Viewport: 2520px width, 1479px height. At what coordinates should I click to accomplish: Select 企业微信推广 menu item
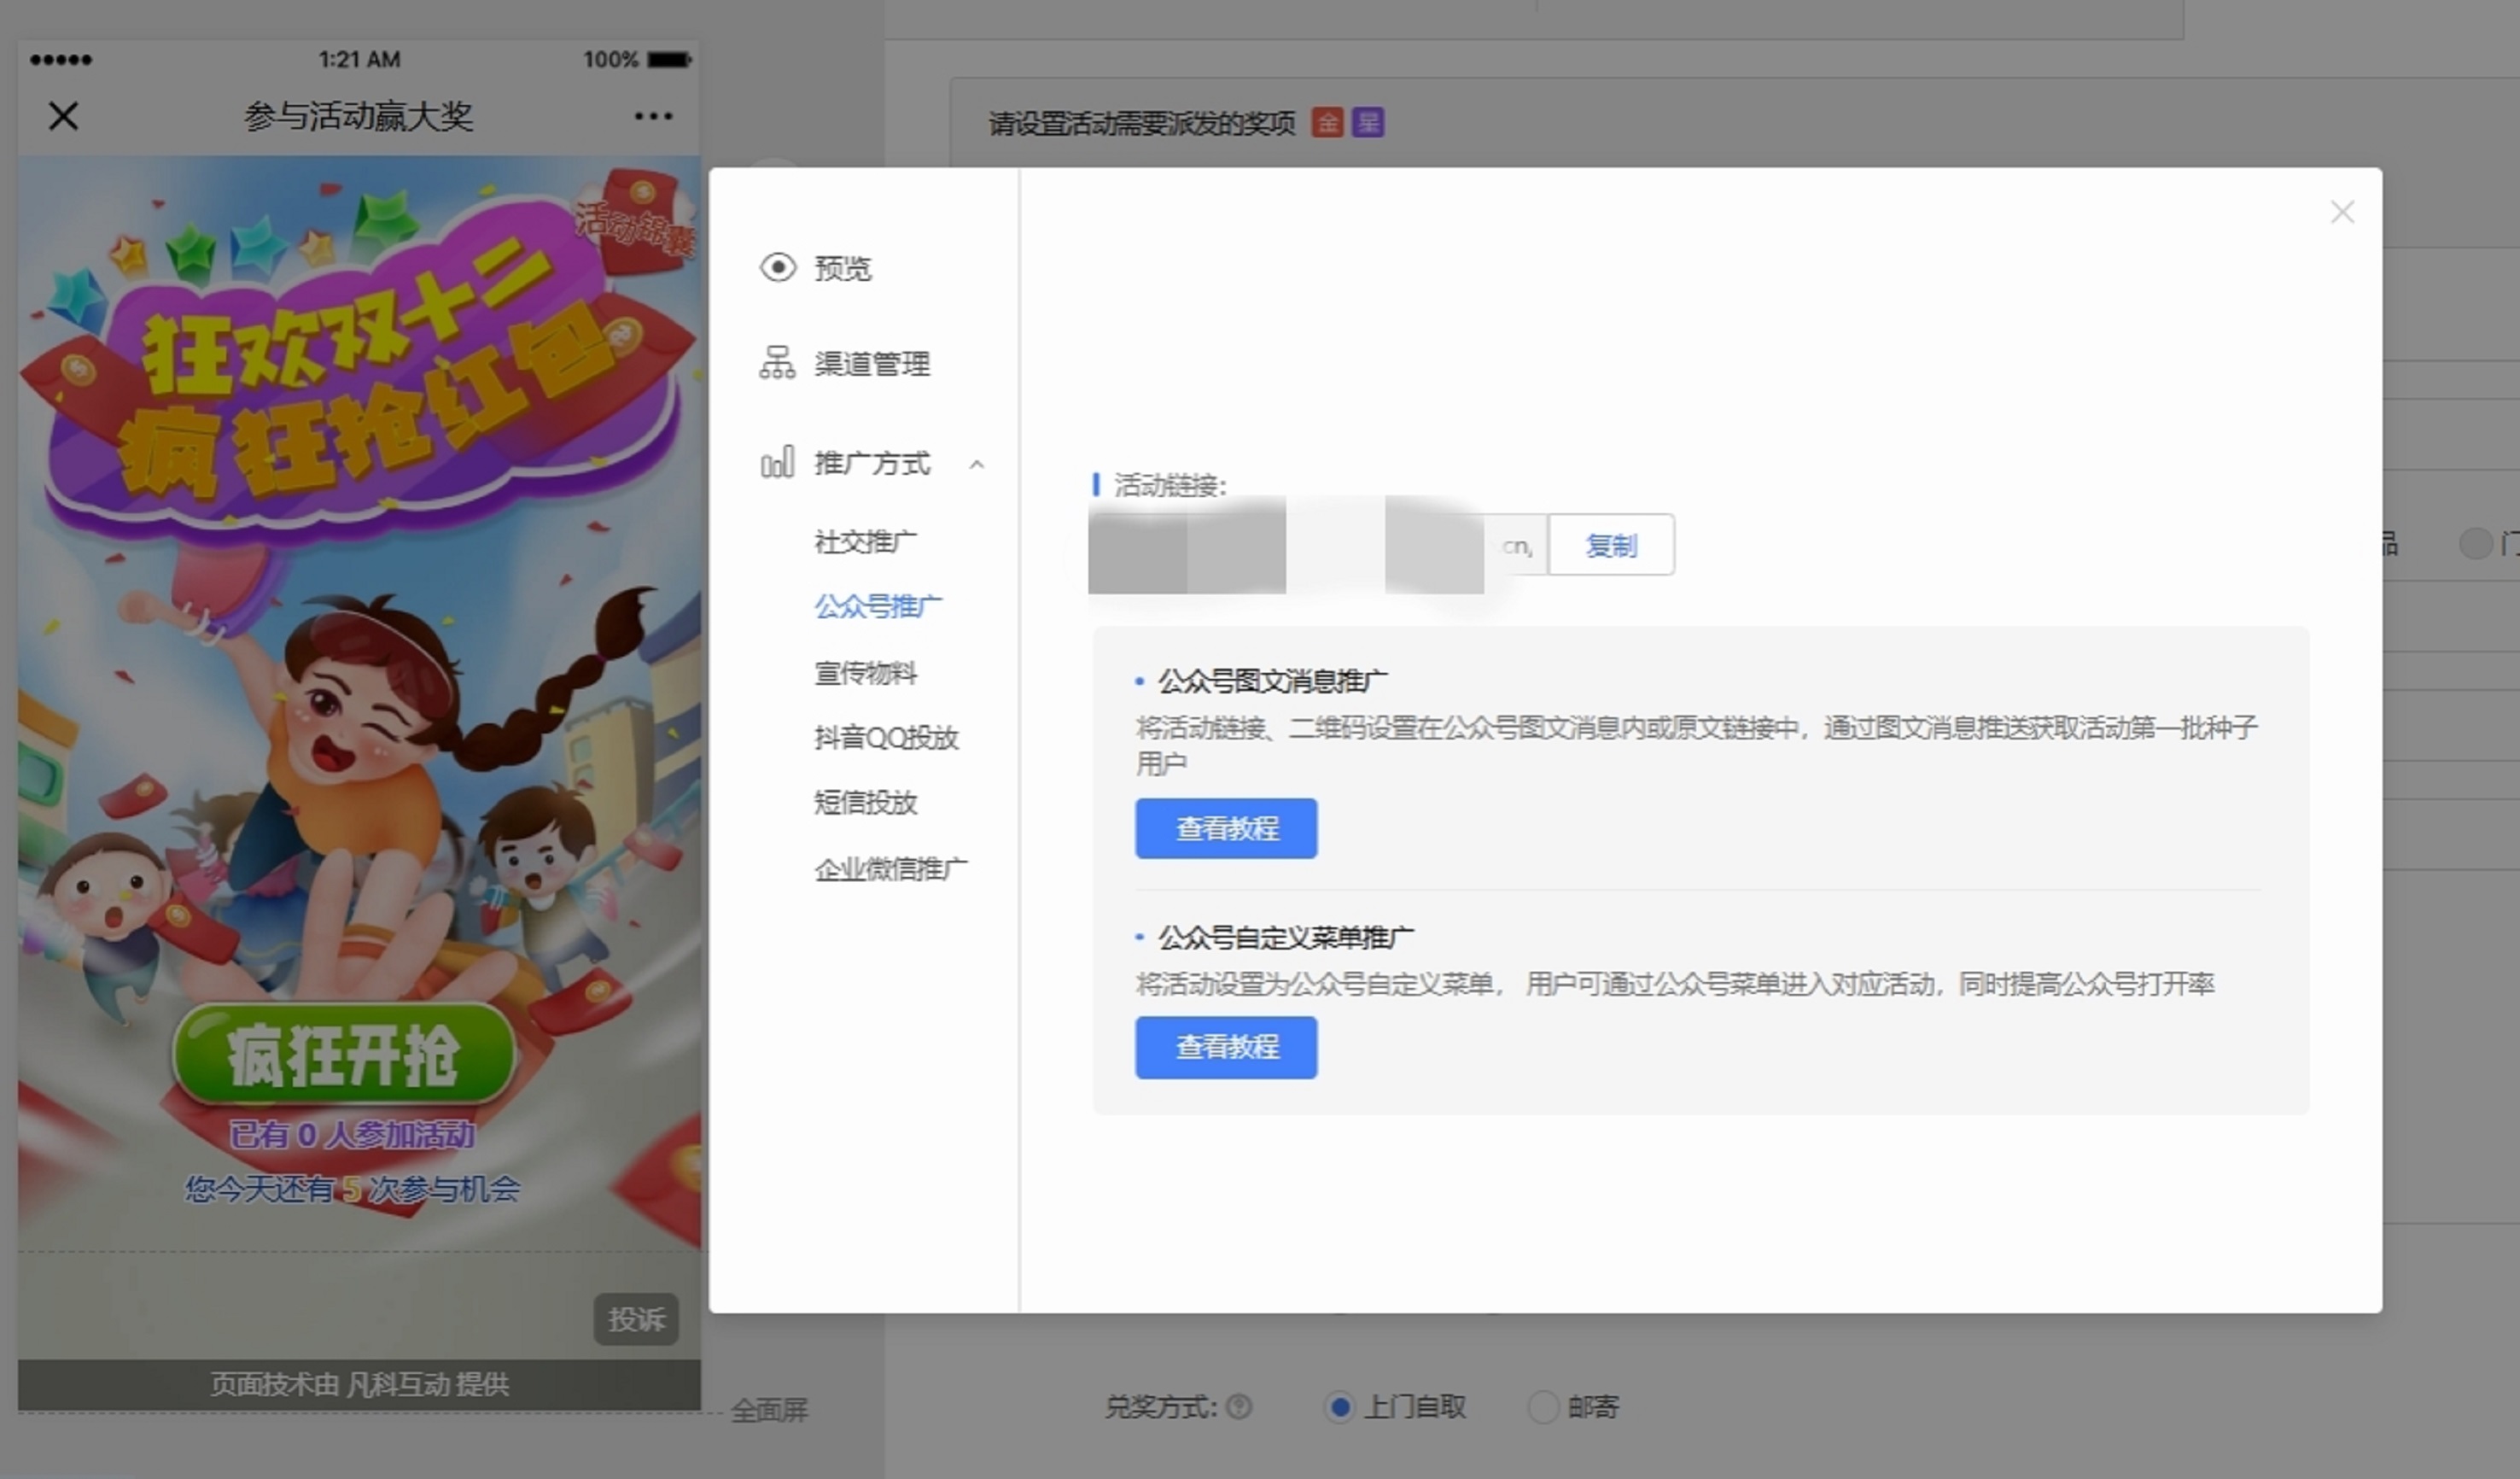point(890,869)
